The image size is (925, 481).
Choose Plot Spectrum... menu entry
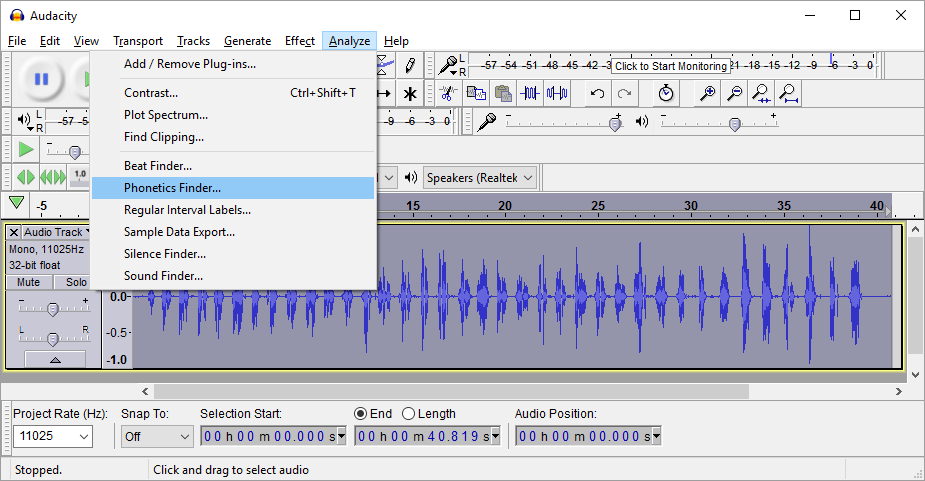click(x=233, y=114)
